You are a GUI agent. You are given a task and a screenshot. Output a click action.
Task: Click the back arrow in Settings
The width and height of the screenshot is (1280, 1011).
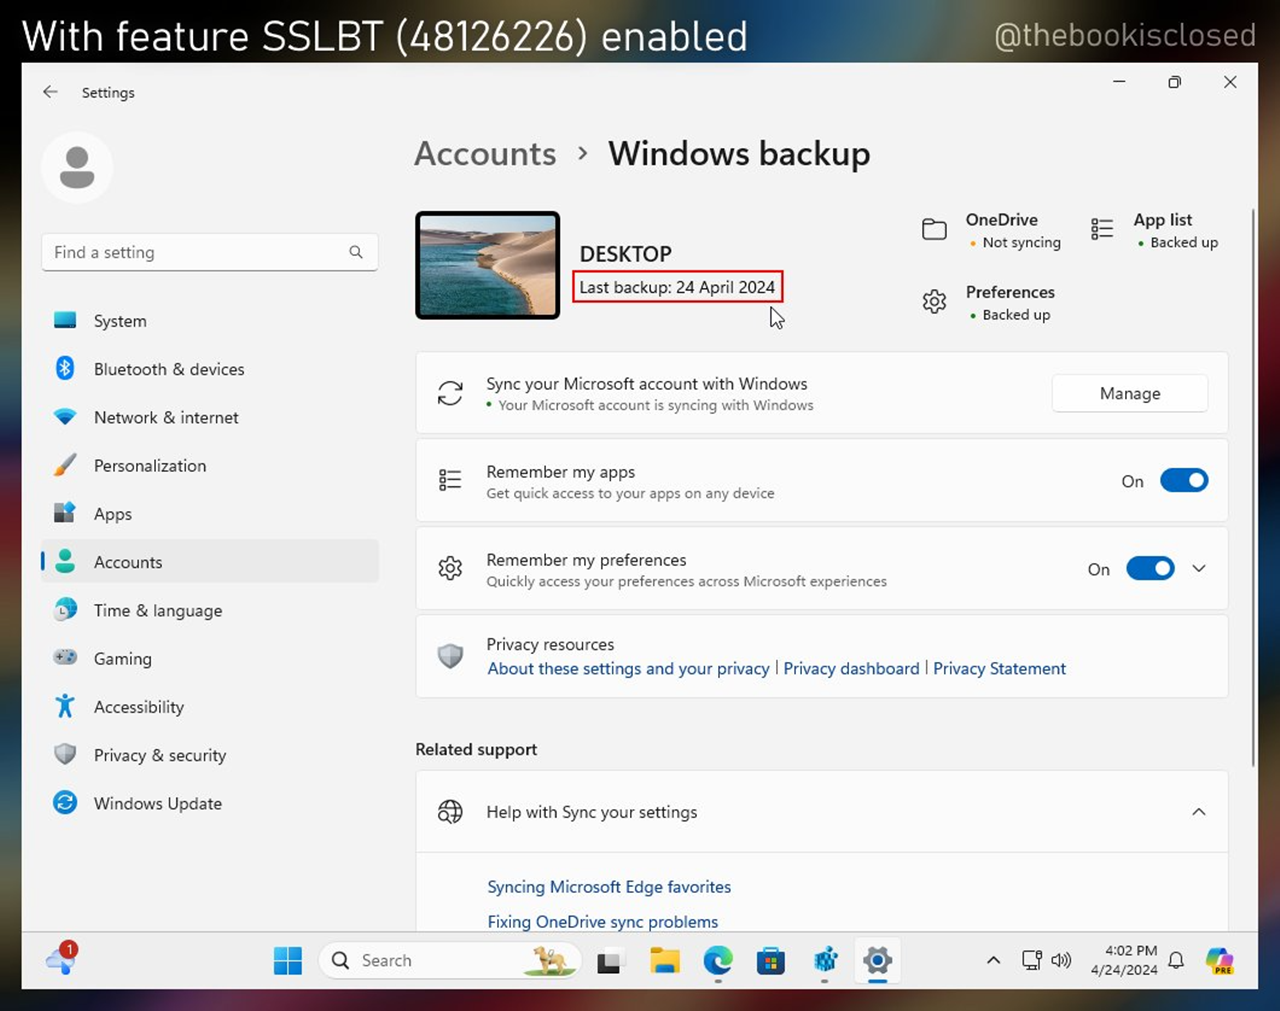pos(50,92)
